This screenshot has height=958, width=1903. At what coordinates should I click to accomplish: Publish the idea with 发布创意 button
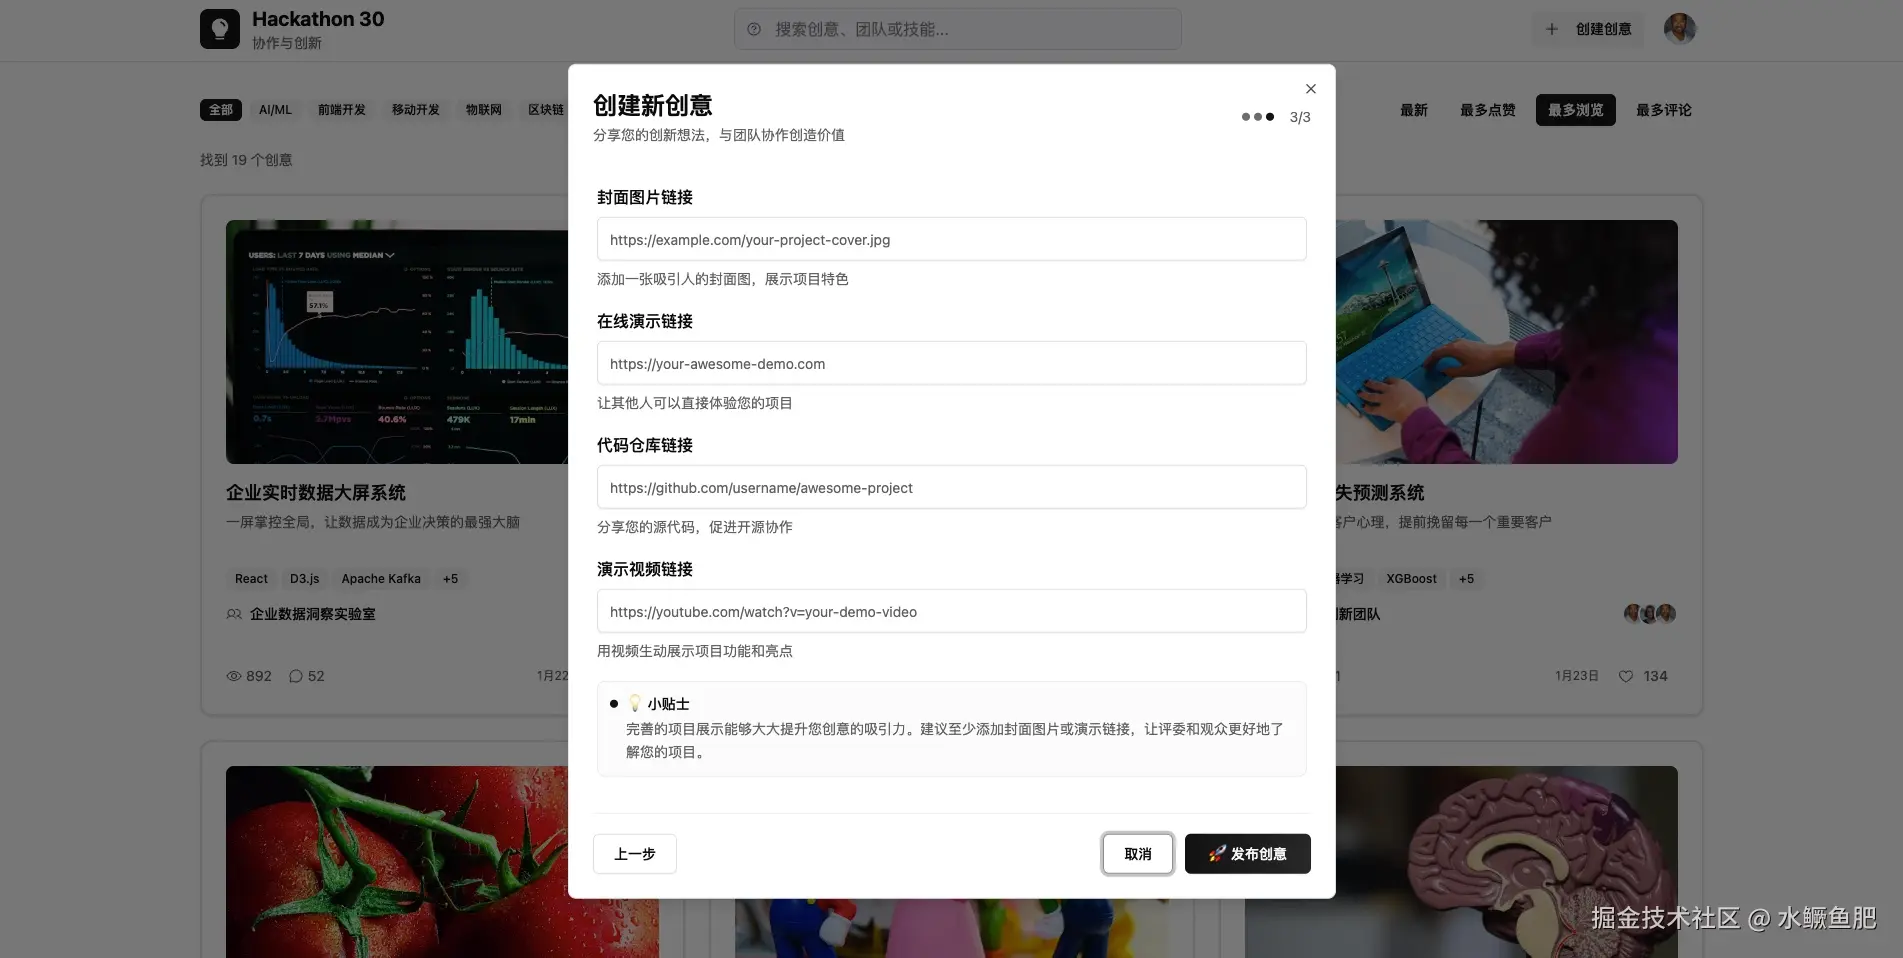tap(1247, 854)
